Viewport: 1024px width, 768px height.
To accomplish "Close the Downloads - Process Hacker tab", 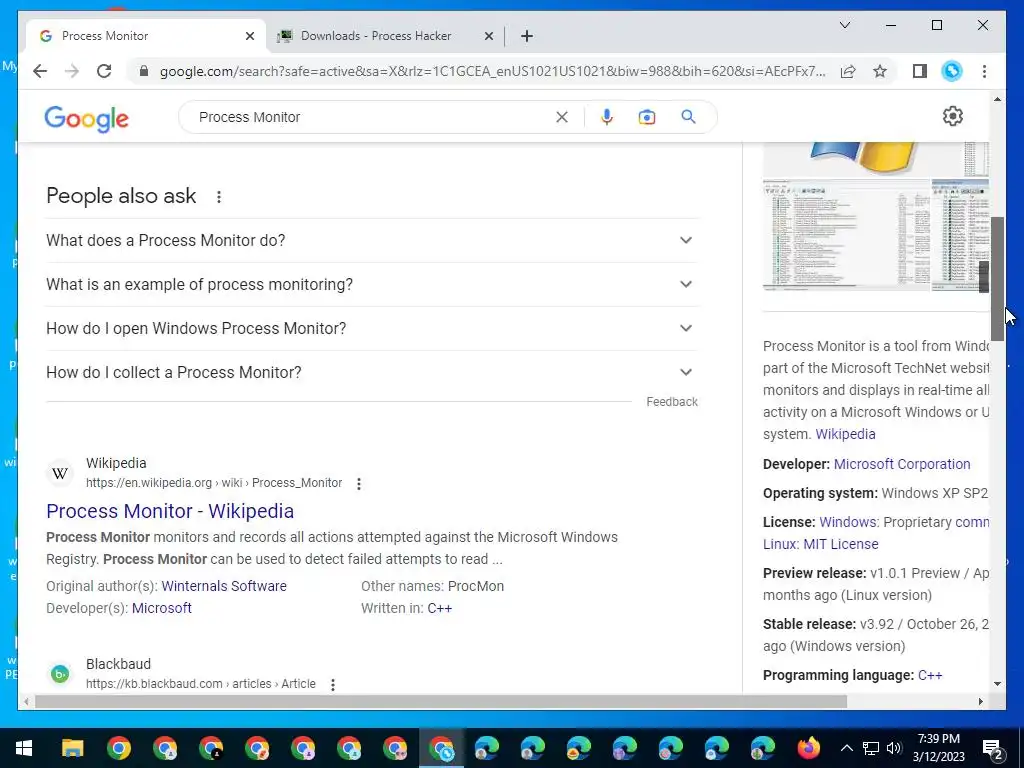I will tap(488, 36).
